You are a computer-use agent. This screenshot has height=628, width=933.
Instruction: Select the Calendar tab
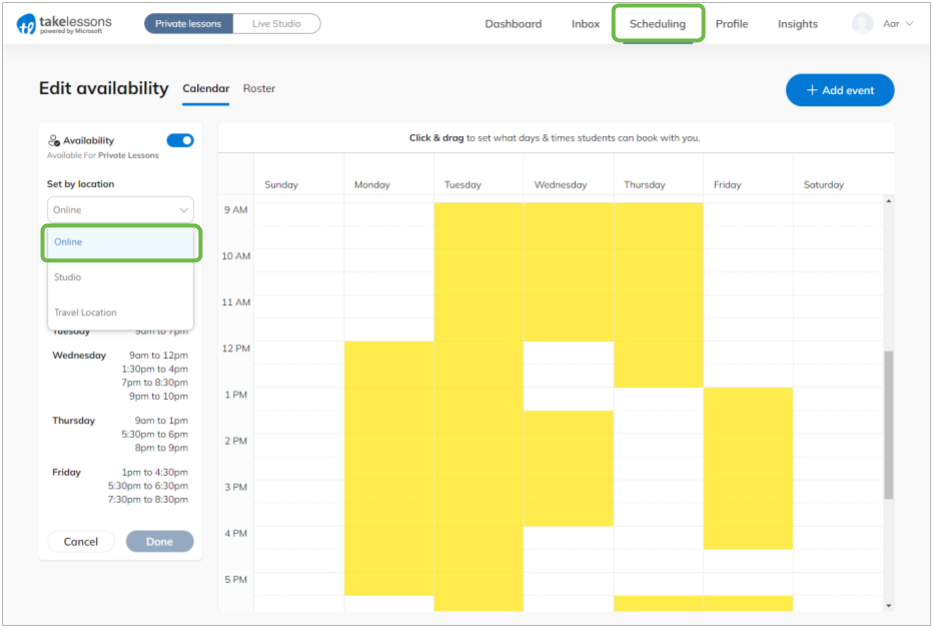pos(206,88)
